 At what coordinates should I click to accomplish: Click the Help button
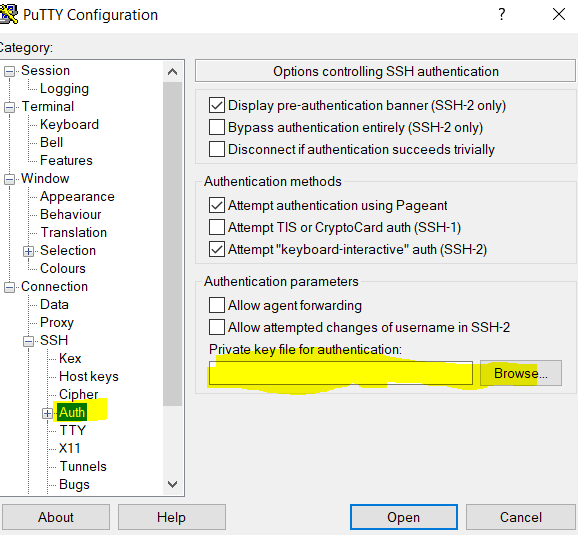(171, 517)
